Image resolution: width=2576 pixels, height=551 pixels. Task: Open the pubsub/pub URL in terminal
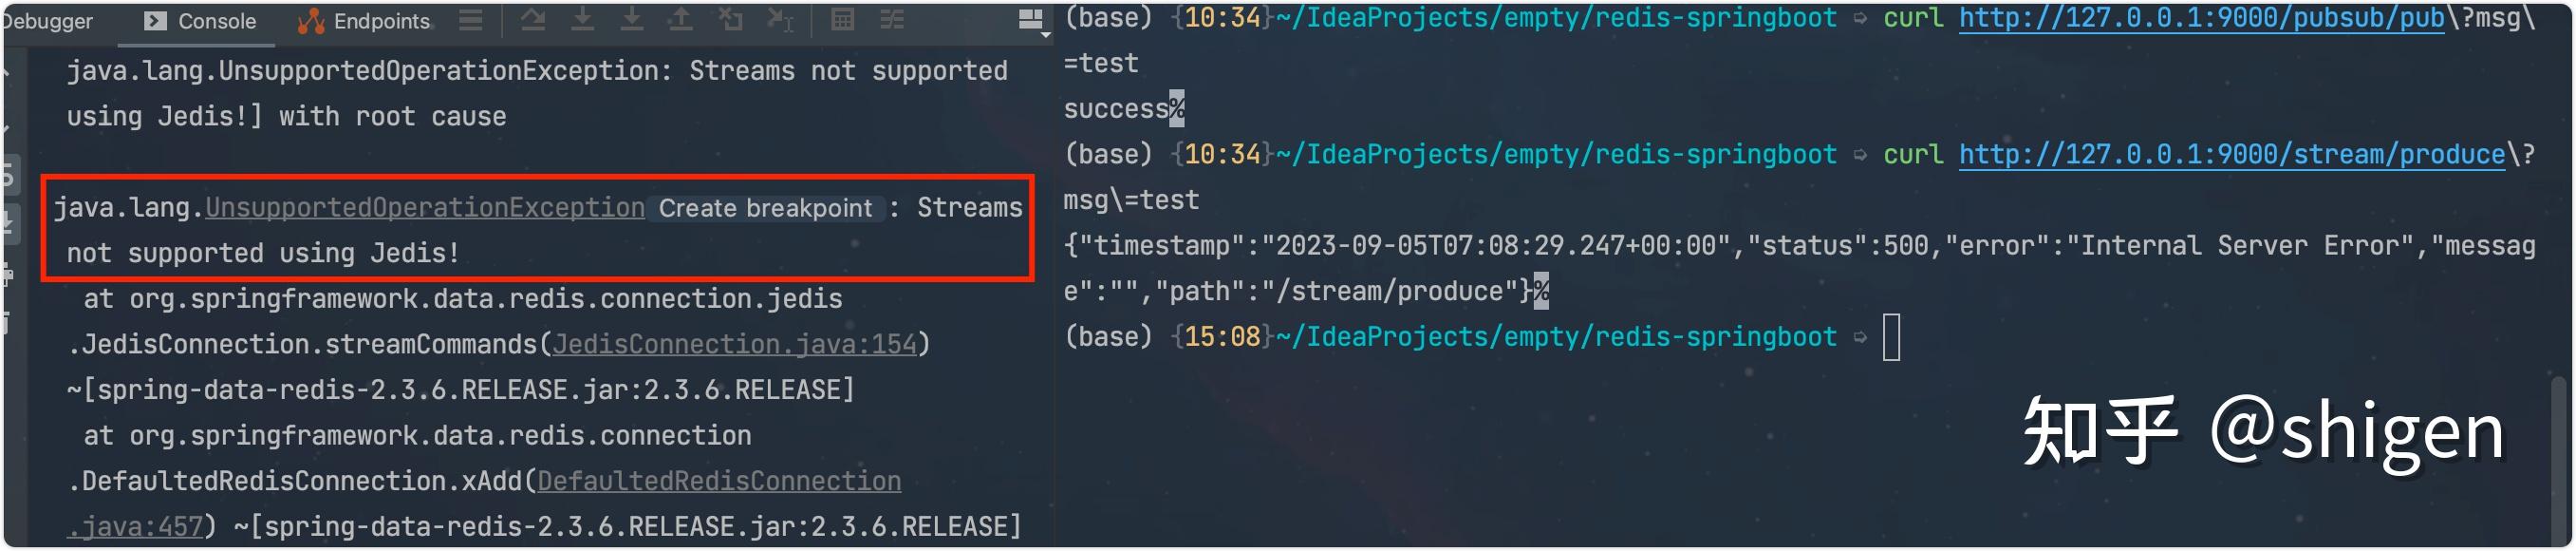[x=2201, y=18]
